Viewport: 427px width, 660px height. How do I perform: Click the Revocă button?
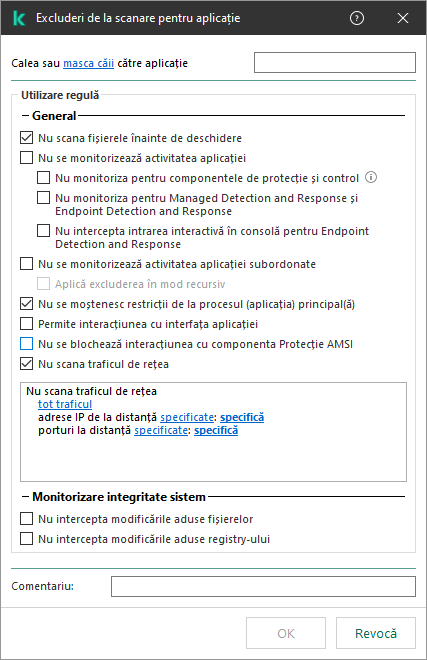click(x=376, y=633)
